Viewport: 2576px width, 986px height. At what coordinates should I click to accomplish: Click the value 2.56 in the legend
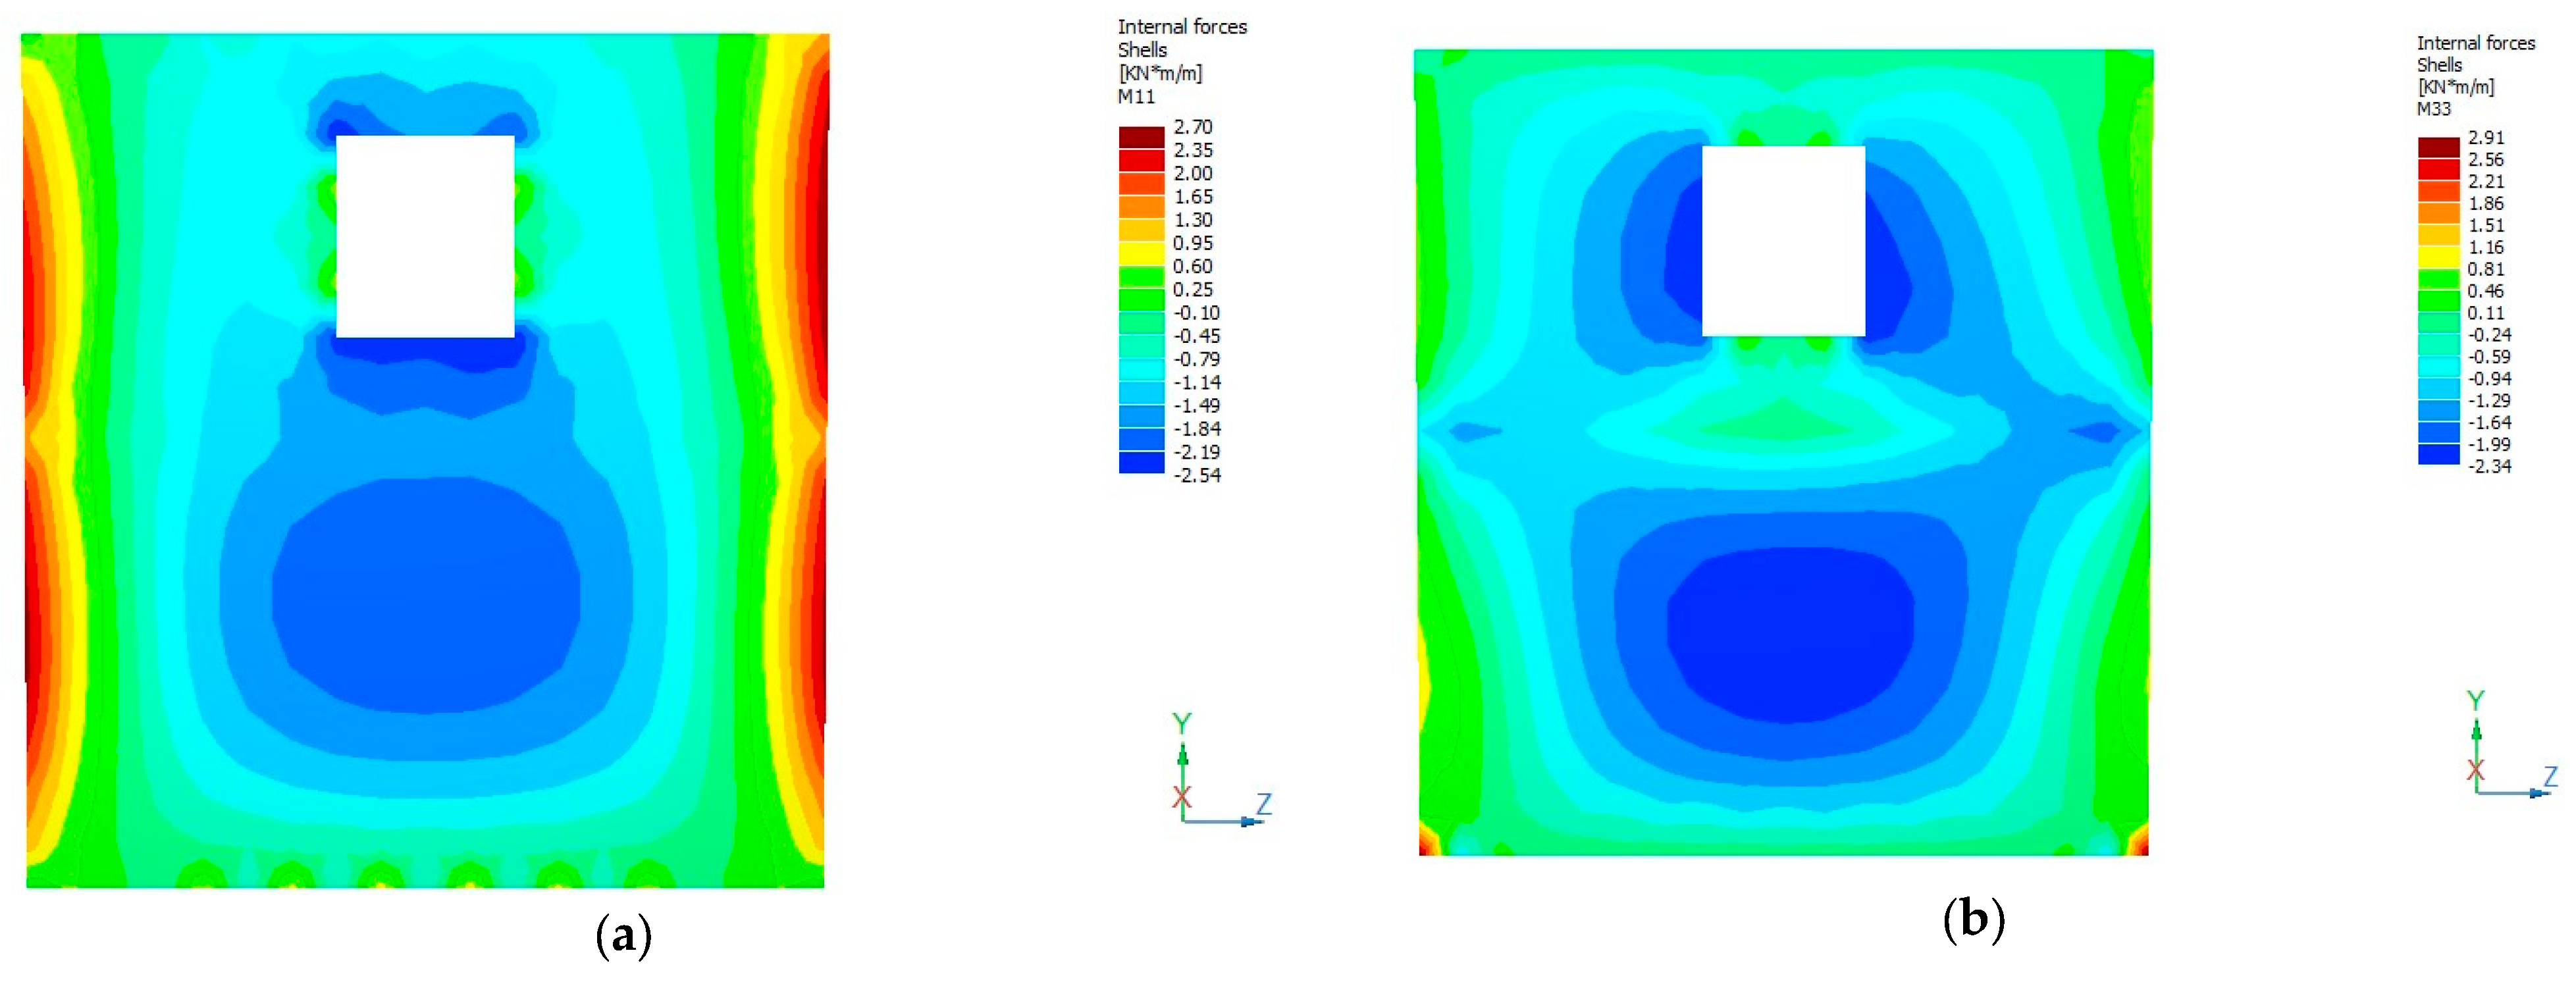[2486, 160]
